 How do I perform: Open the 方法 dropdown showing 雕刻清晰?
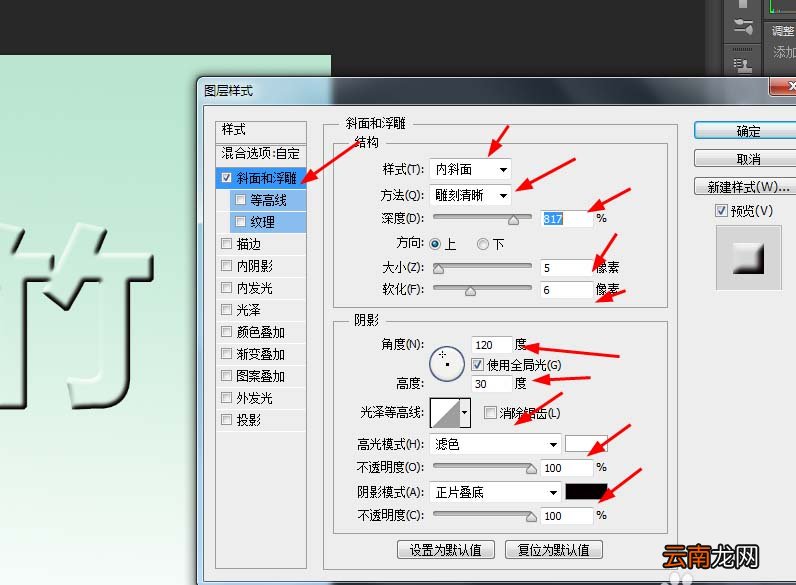coord(470,195)
